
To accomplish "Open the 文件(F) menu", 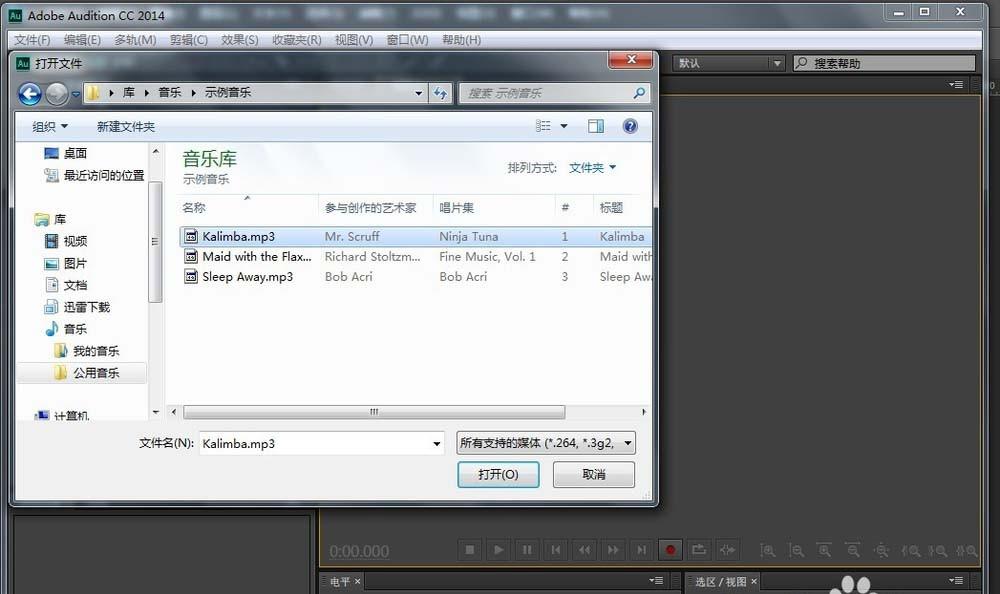I will [32, 40].
